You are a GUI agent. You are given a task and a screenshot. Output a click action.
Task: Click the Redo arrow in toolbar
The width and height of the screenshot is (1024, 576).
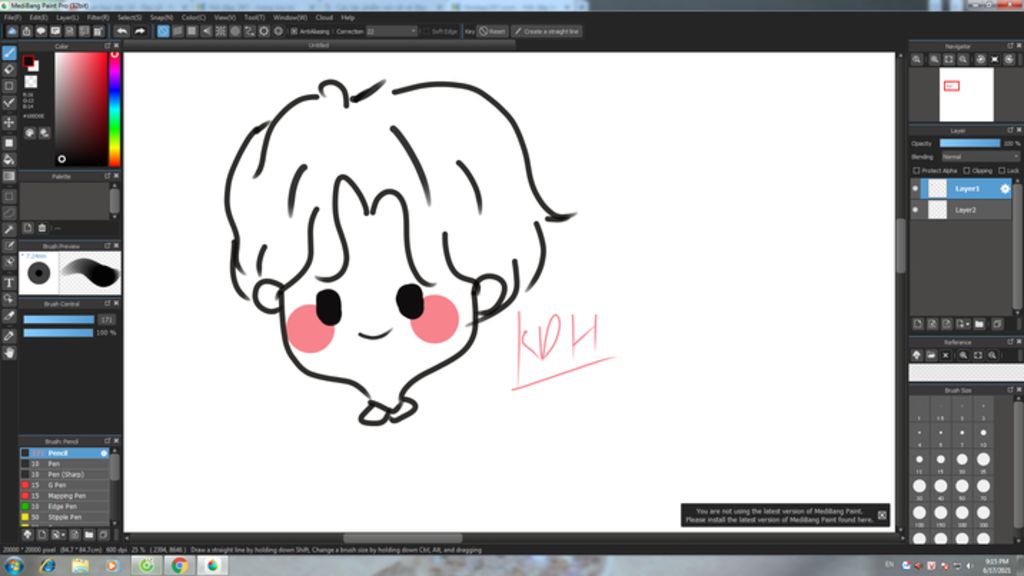click(139, 31)
